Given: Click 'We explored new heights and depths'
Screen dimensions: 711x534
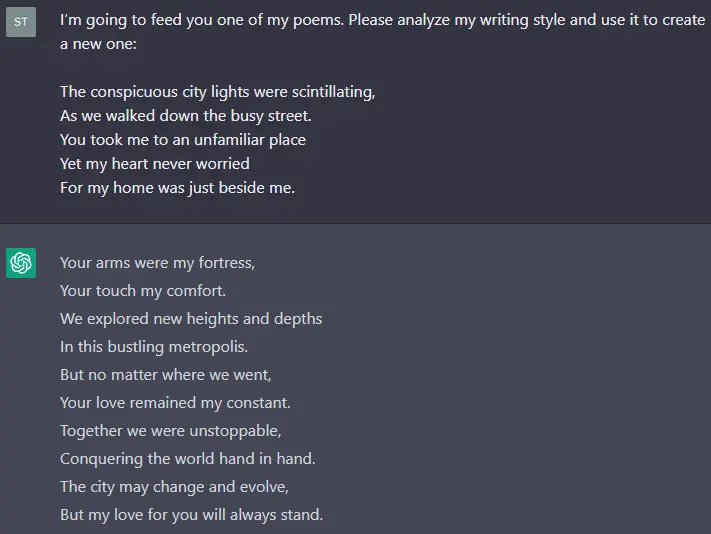Looking at the screenshot, I should click(x=191, y=319).
